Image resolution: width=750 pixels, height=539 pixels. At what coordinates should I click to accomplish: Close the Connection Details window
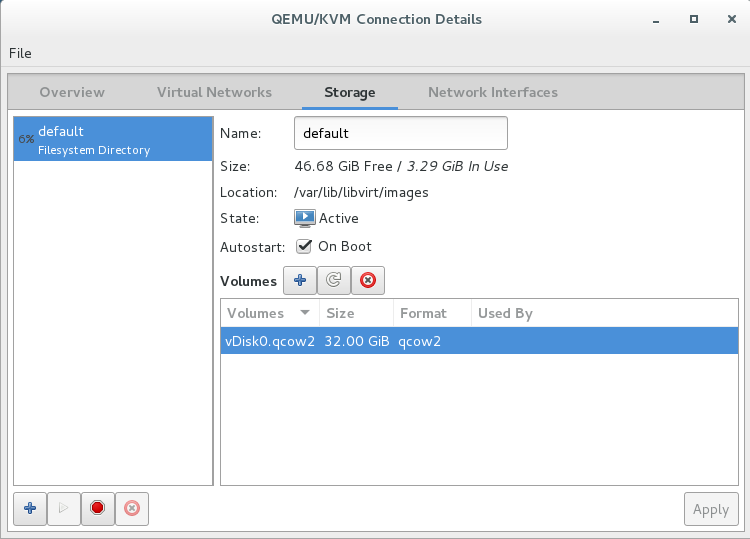coord(731,19)
